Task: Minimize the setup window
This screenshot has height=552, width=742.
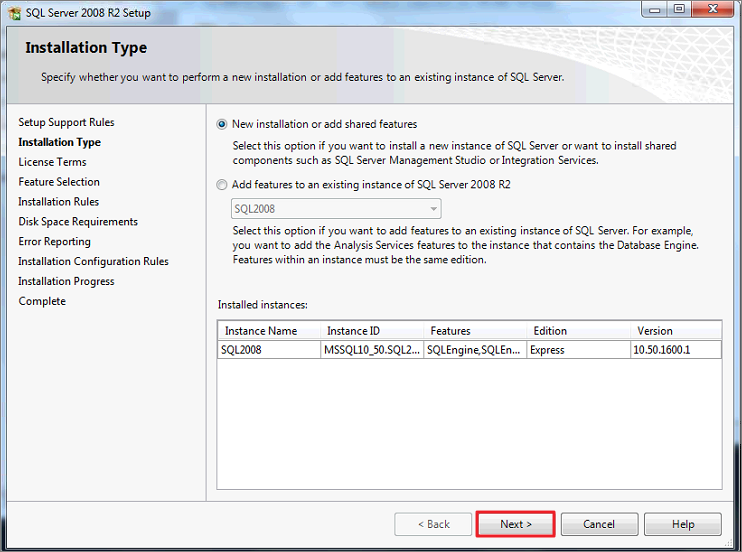Action: [x=655, y=9]
